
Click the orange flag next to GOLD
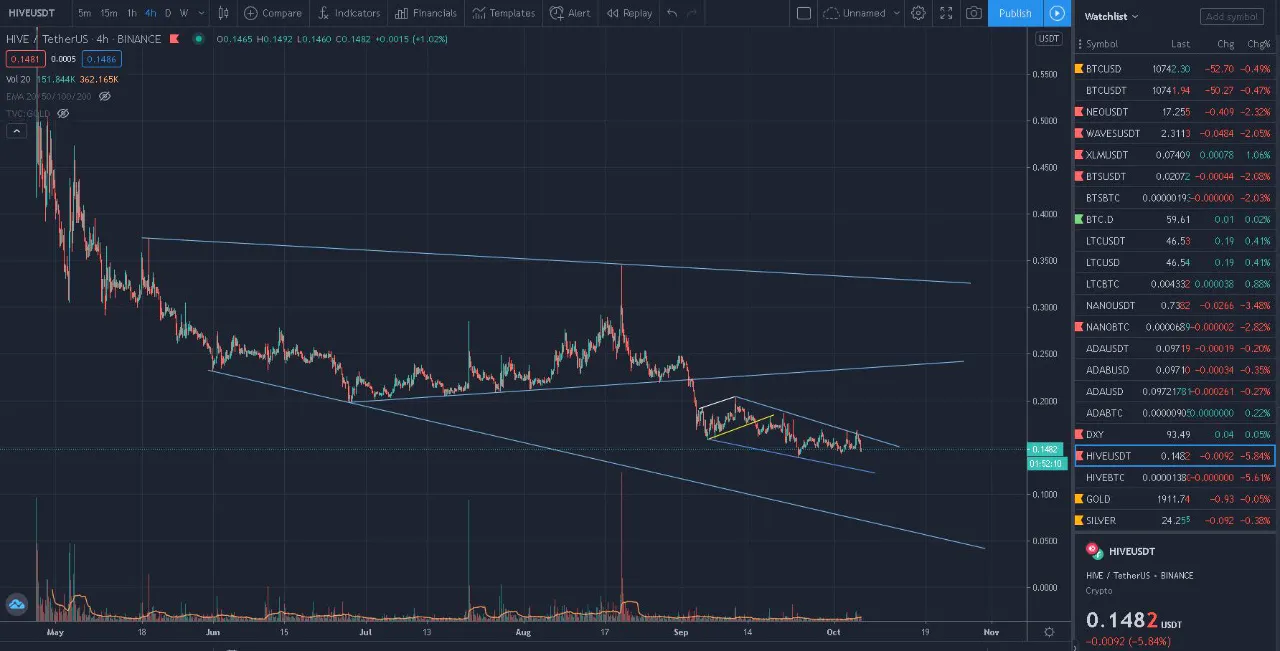(x=1079, y=499)
